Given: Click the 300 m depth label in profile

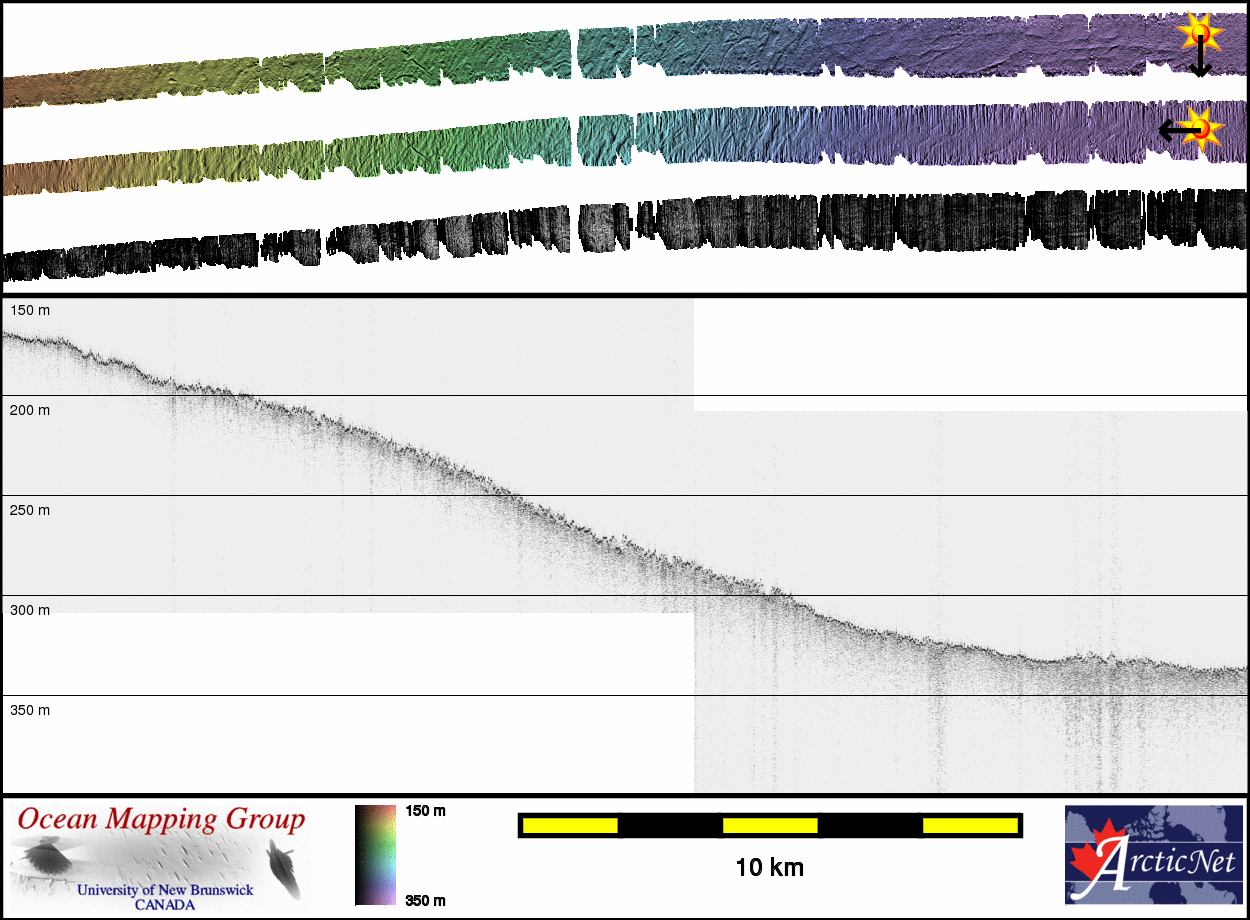Looking at the screenshot, I should tap(30, 611).
